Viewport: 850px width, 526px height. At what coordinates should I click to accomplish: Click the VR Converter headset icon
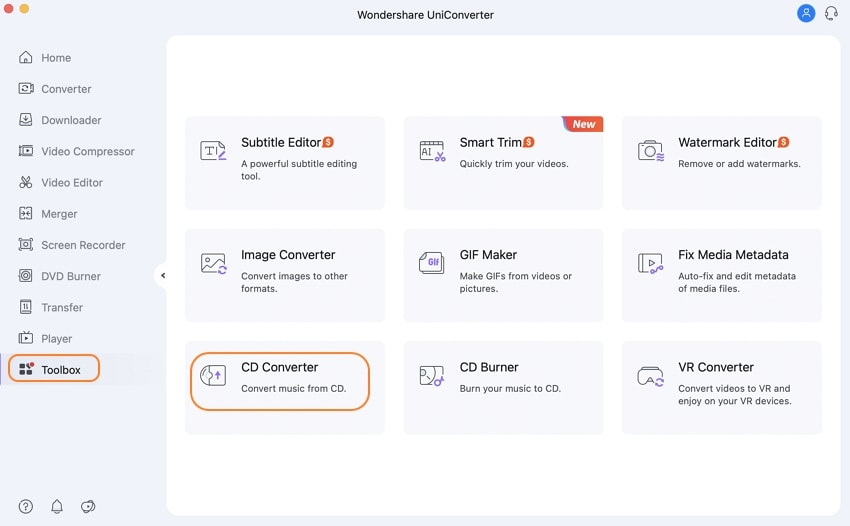651,376
